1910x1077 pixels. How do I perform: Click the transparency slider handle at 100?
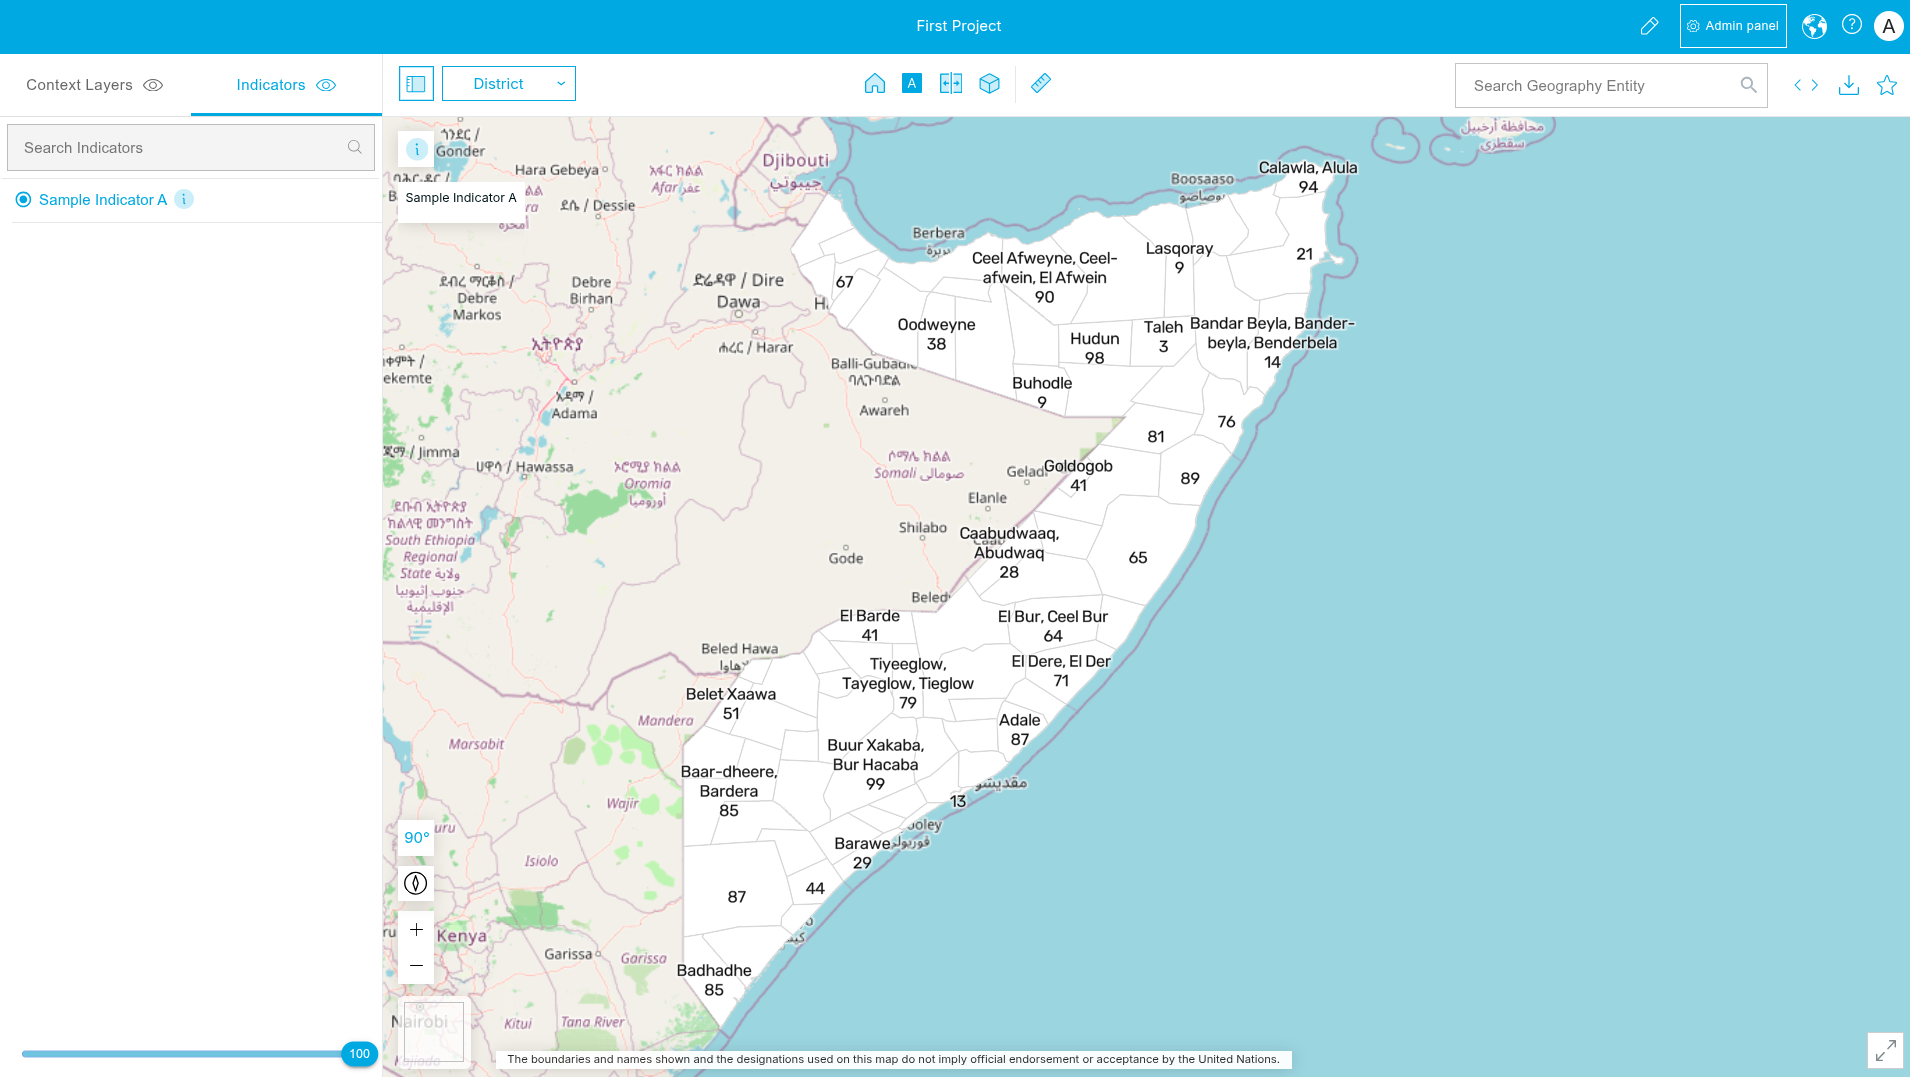click(x=359, y=1054)
